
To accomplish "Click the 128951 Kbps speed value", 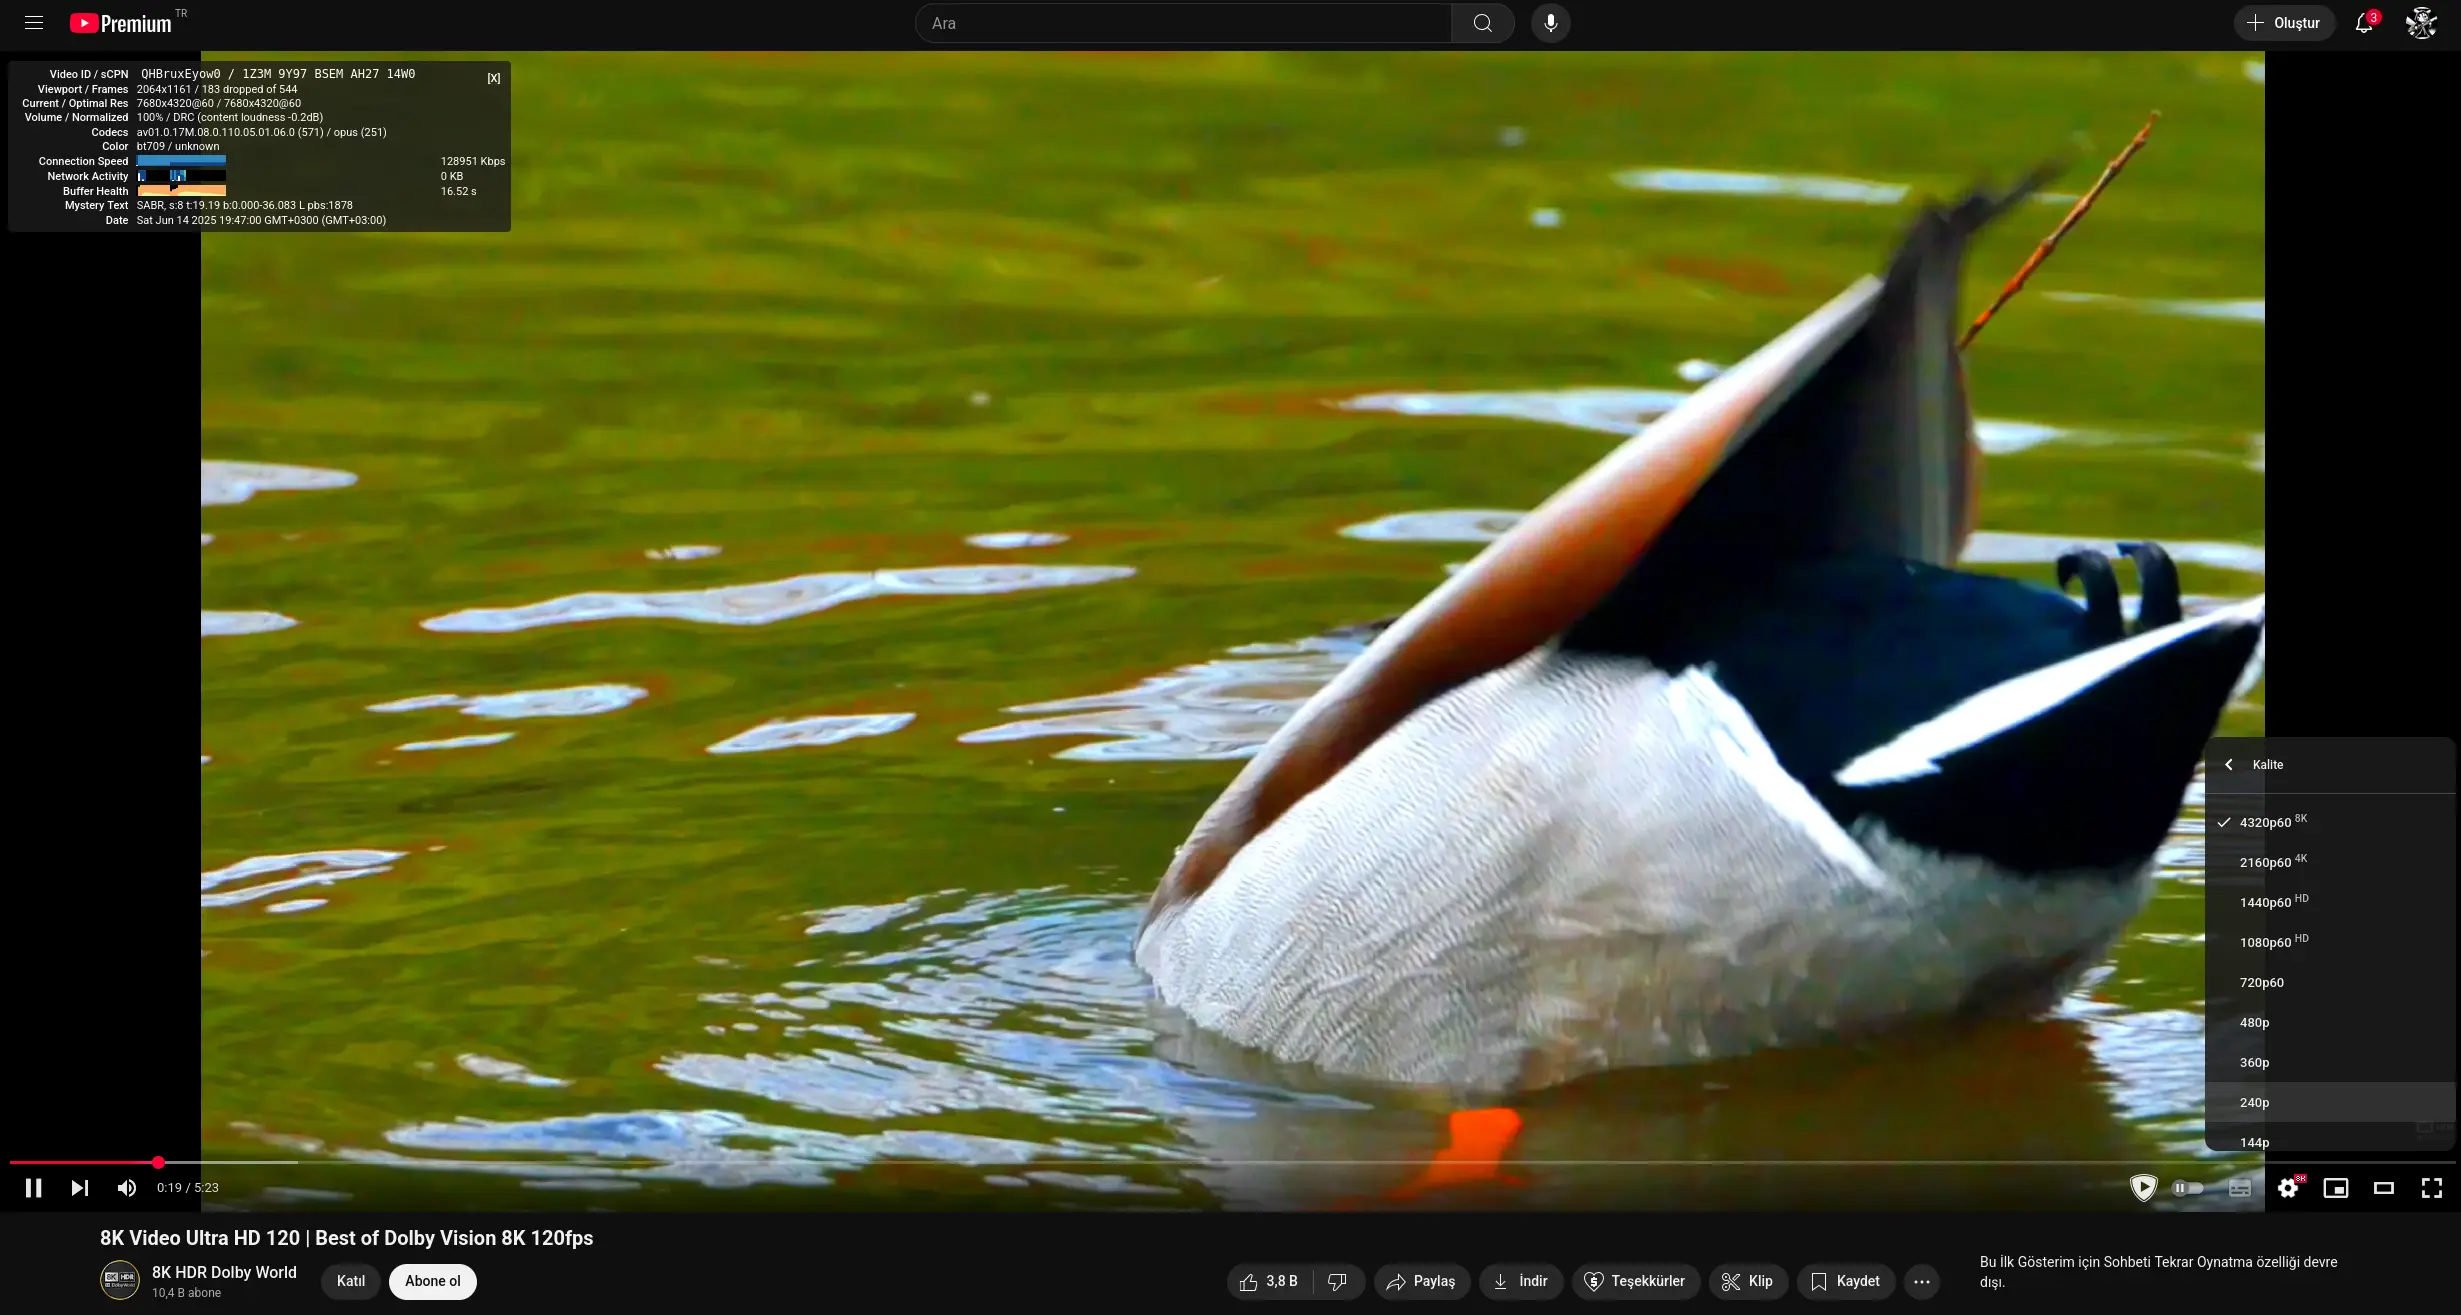I will click(x=473, y=161).
